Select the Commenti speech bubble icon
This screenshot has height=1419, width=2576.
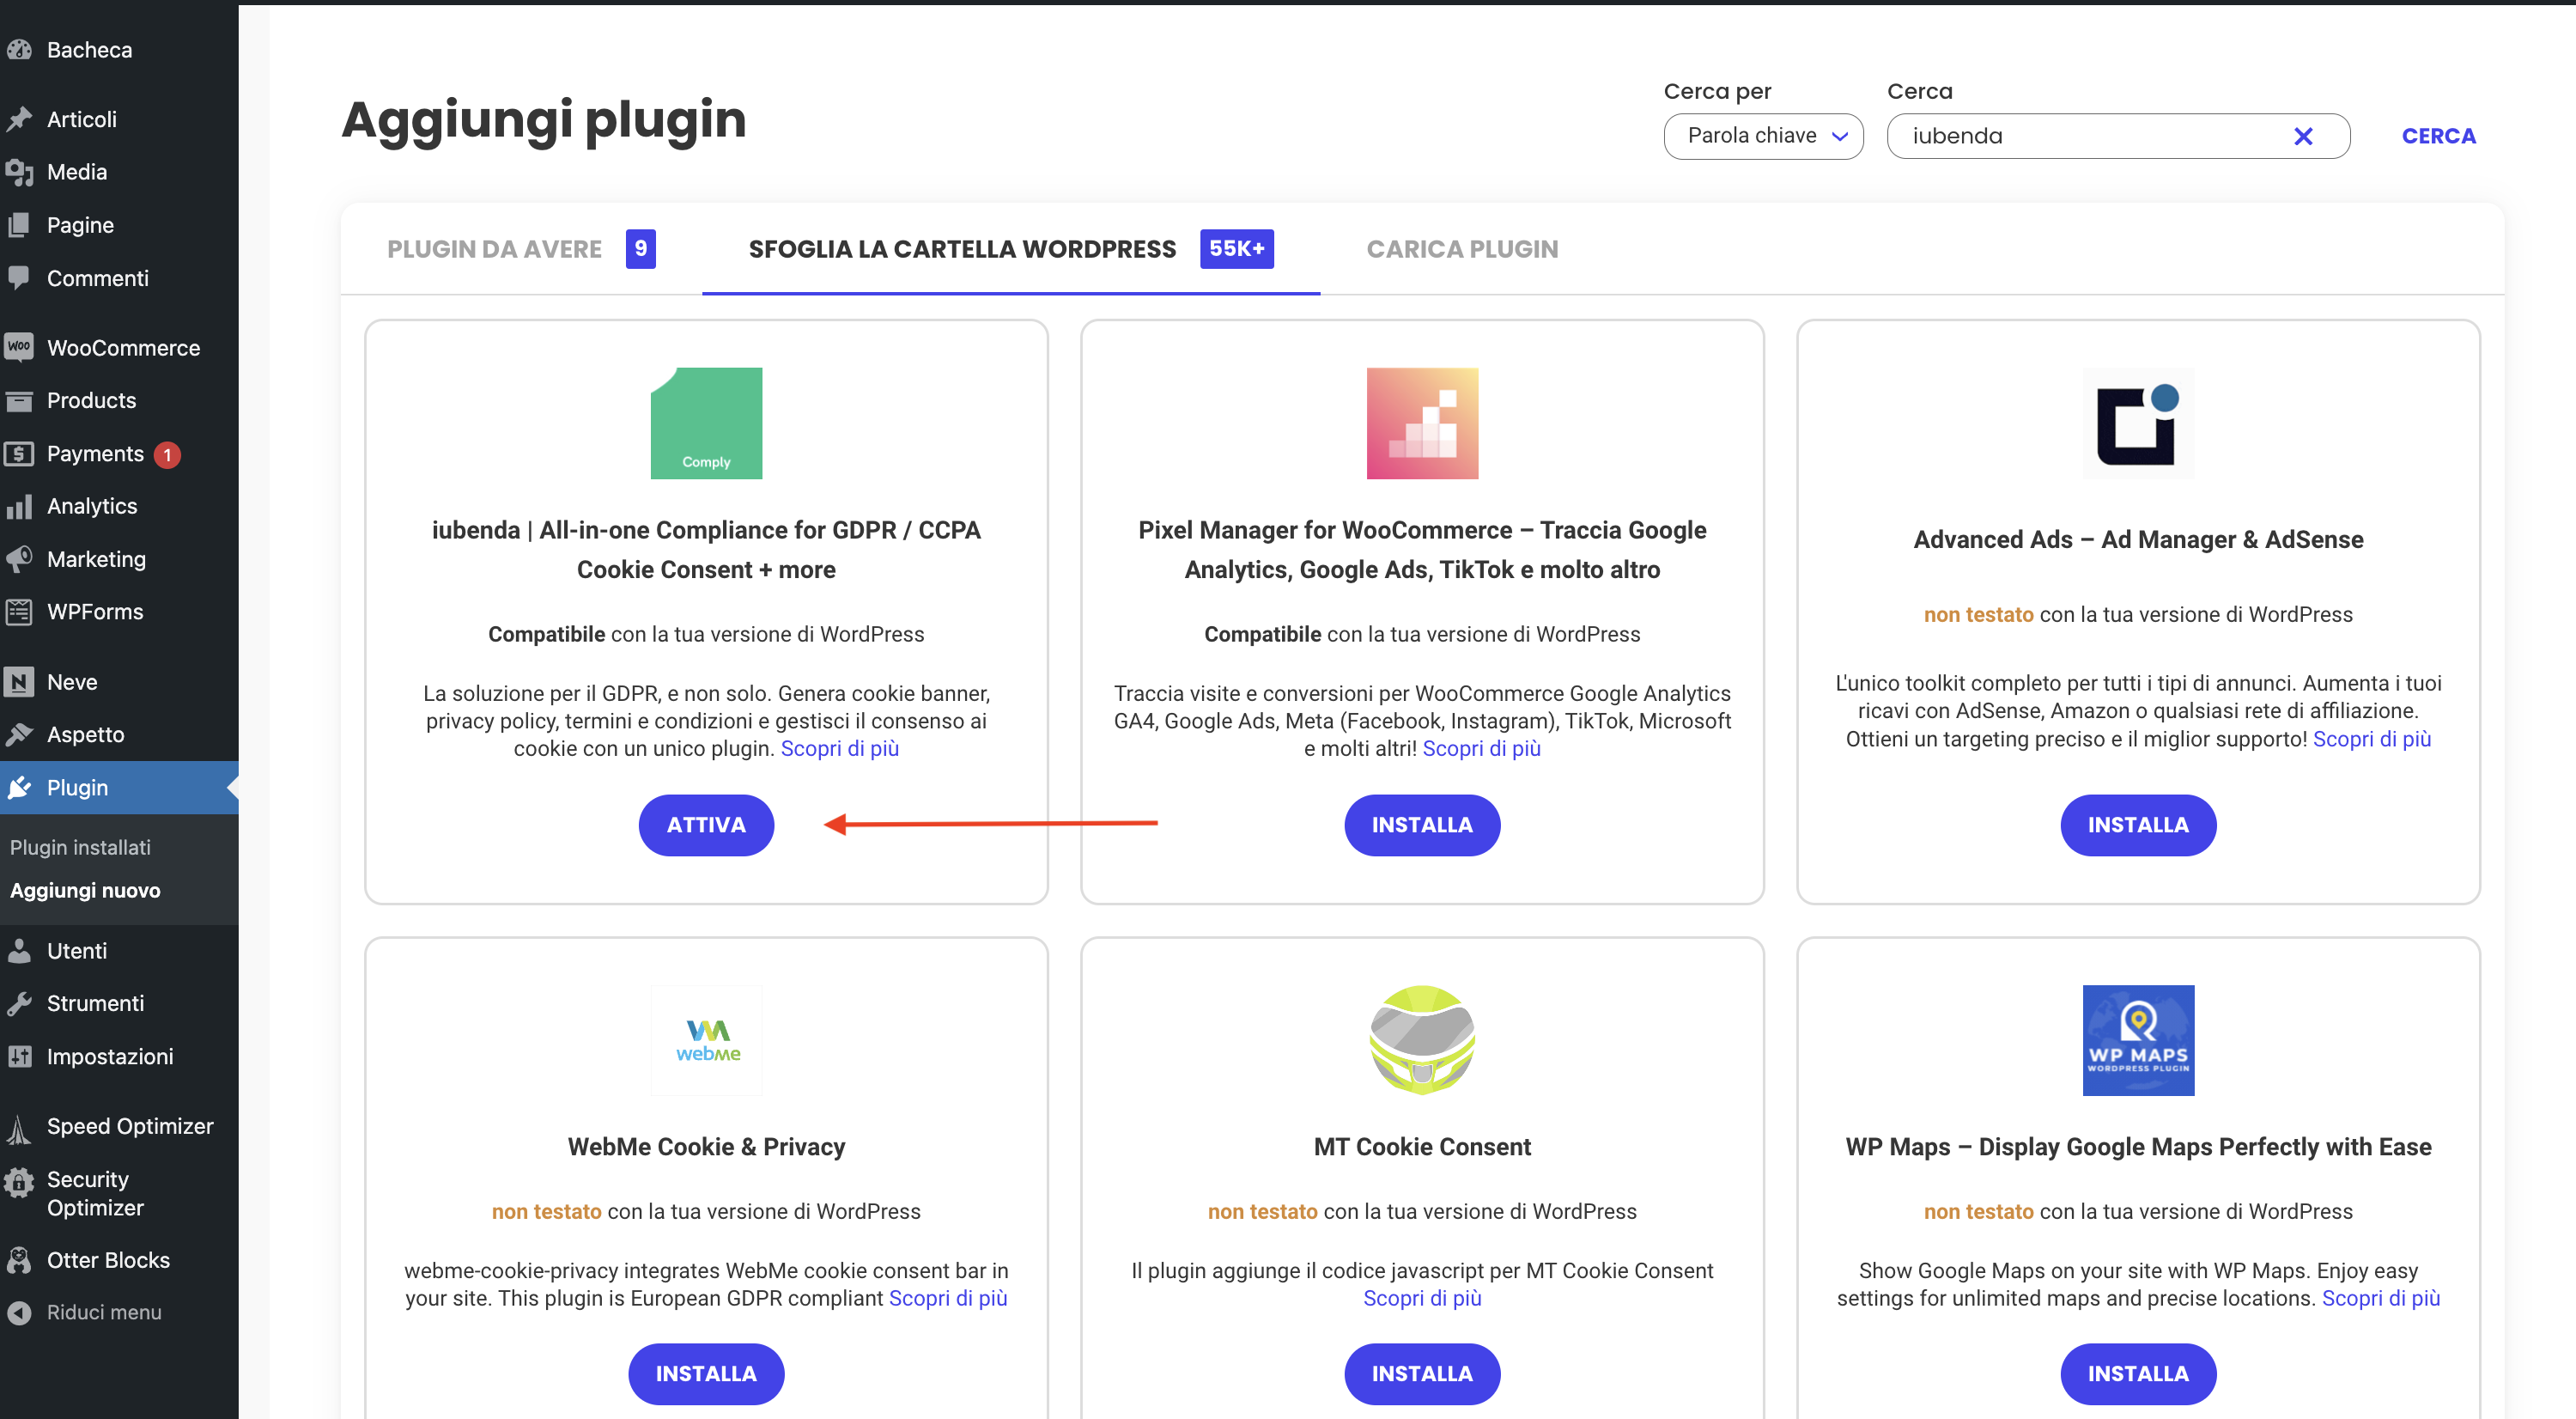(21, 278)
